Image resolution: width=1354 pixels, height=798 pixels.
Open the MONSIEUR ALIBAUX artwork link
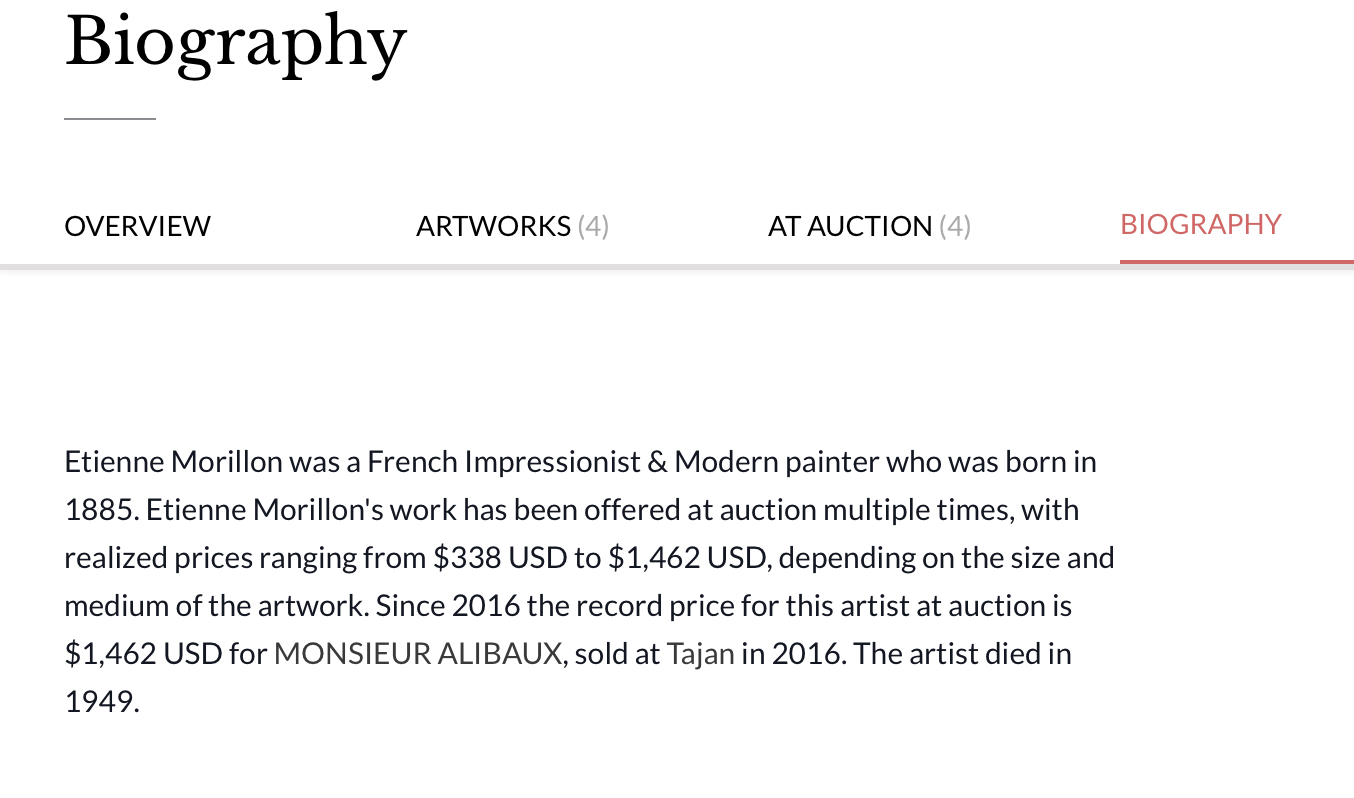click(418, 654)
